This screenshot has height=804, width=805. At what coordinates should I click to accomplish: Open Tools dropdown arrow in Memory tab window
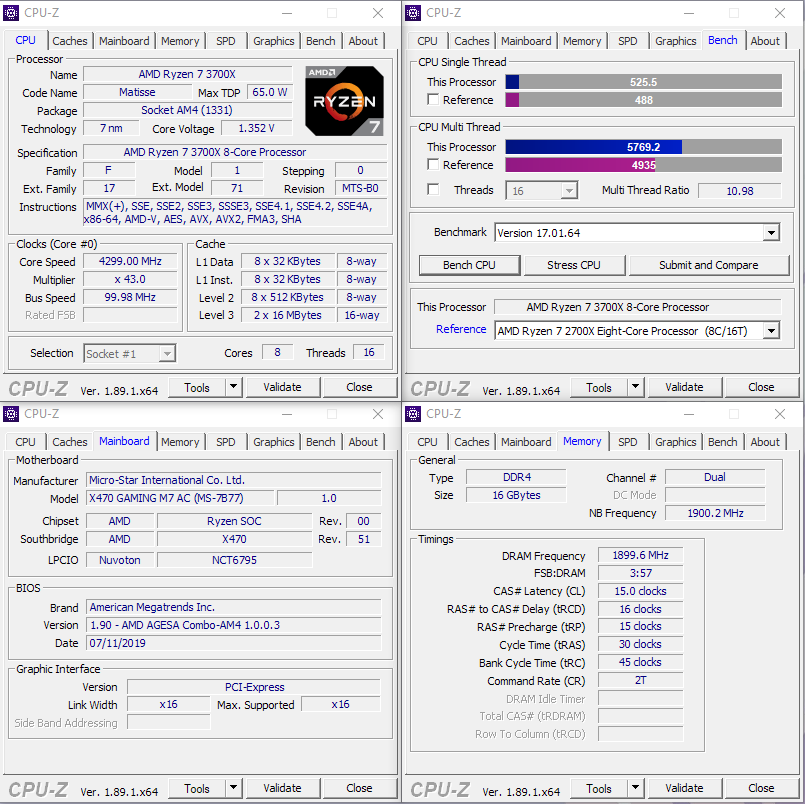click(636, 788)
